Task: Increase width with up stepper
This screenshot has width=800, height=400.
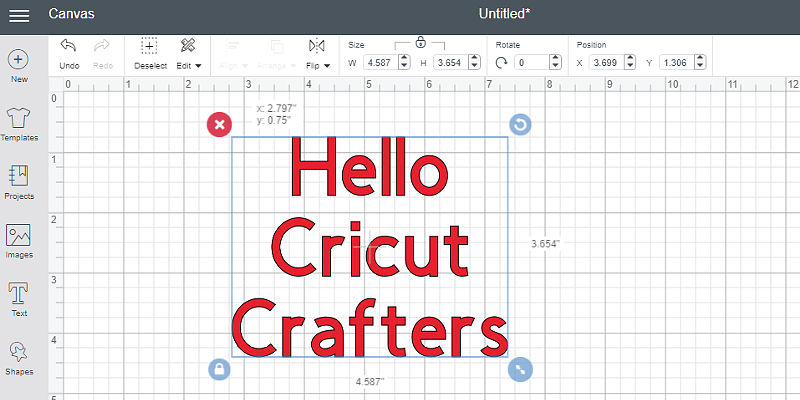Action: 404,59
